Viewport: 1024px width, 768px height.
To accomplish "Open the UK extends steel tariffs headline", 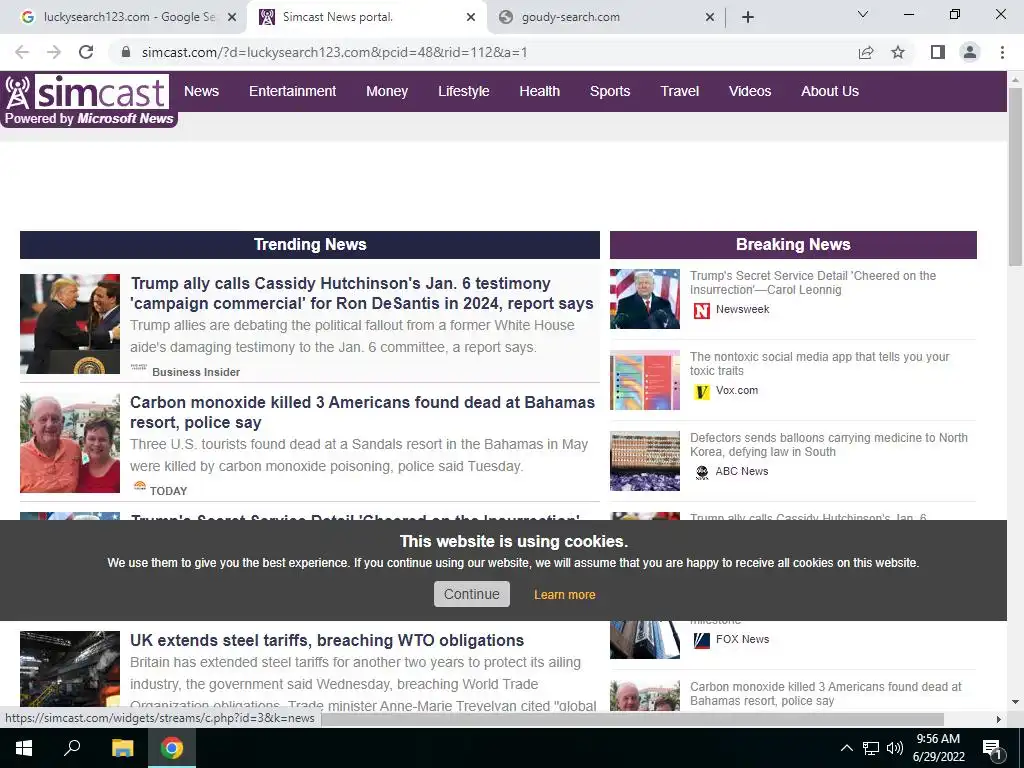I will pyautogui.click(x=327, y=640).
